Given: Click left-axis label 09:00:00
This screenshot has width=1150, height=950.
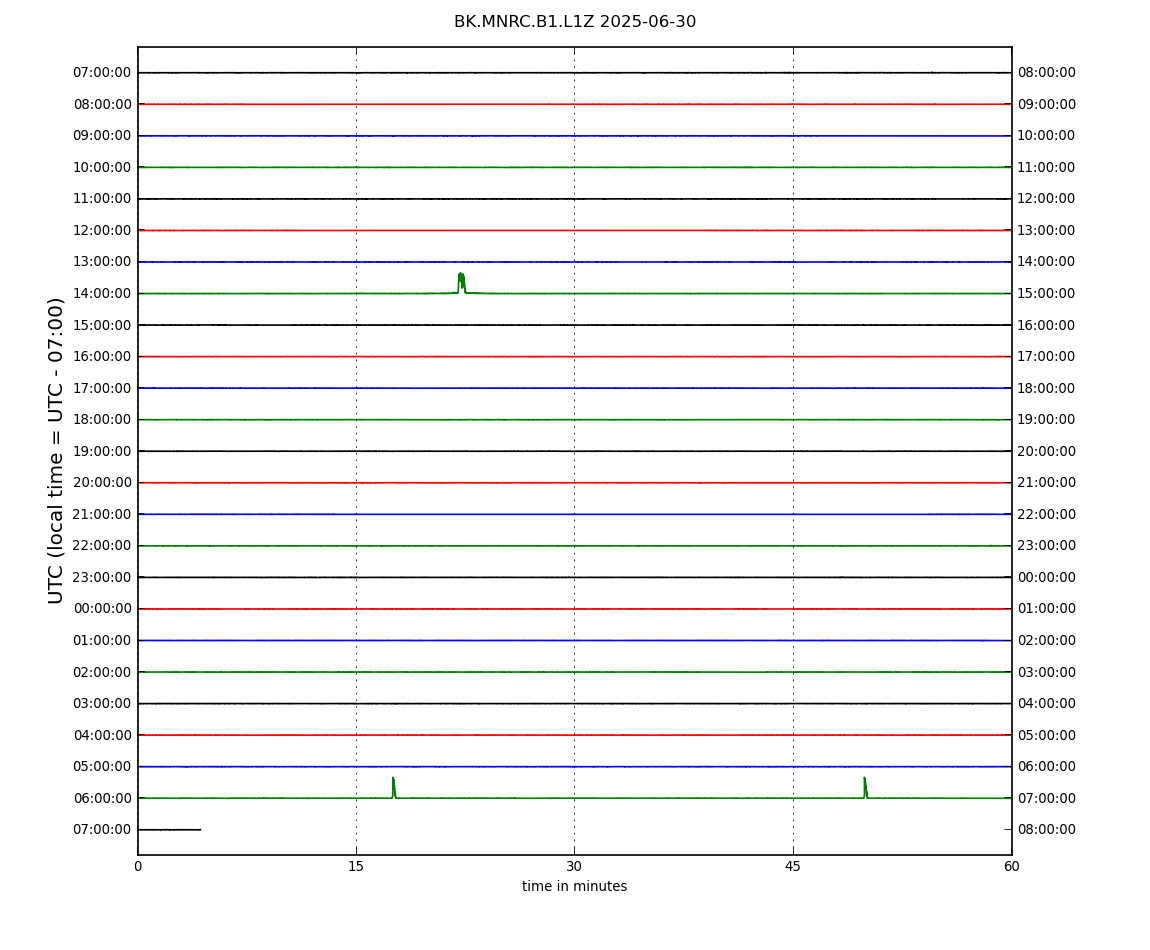Looking at the screenshot, I should point(102,136).
